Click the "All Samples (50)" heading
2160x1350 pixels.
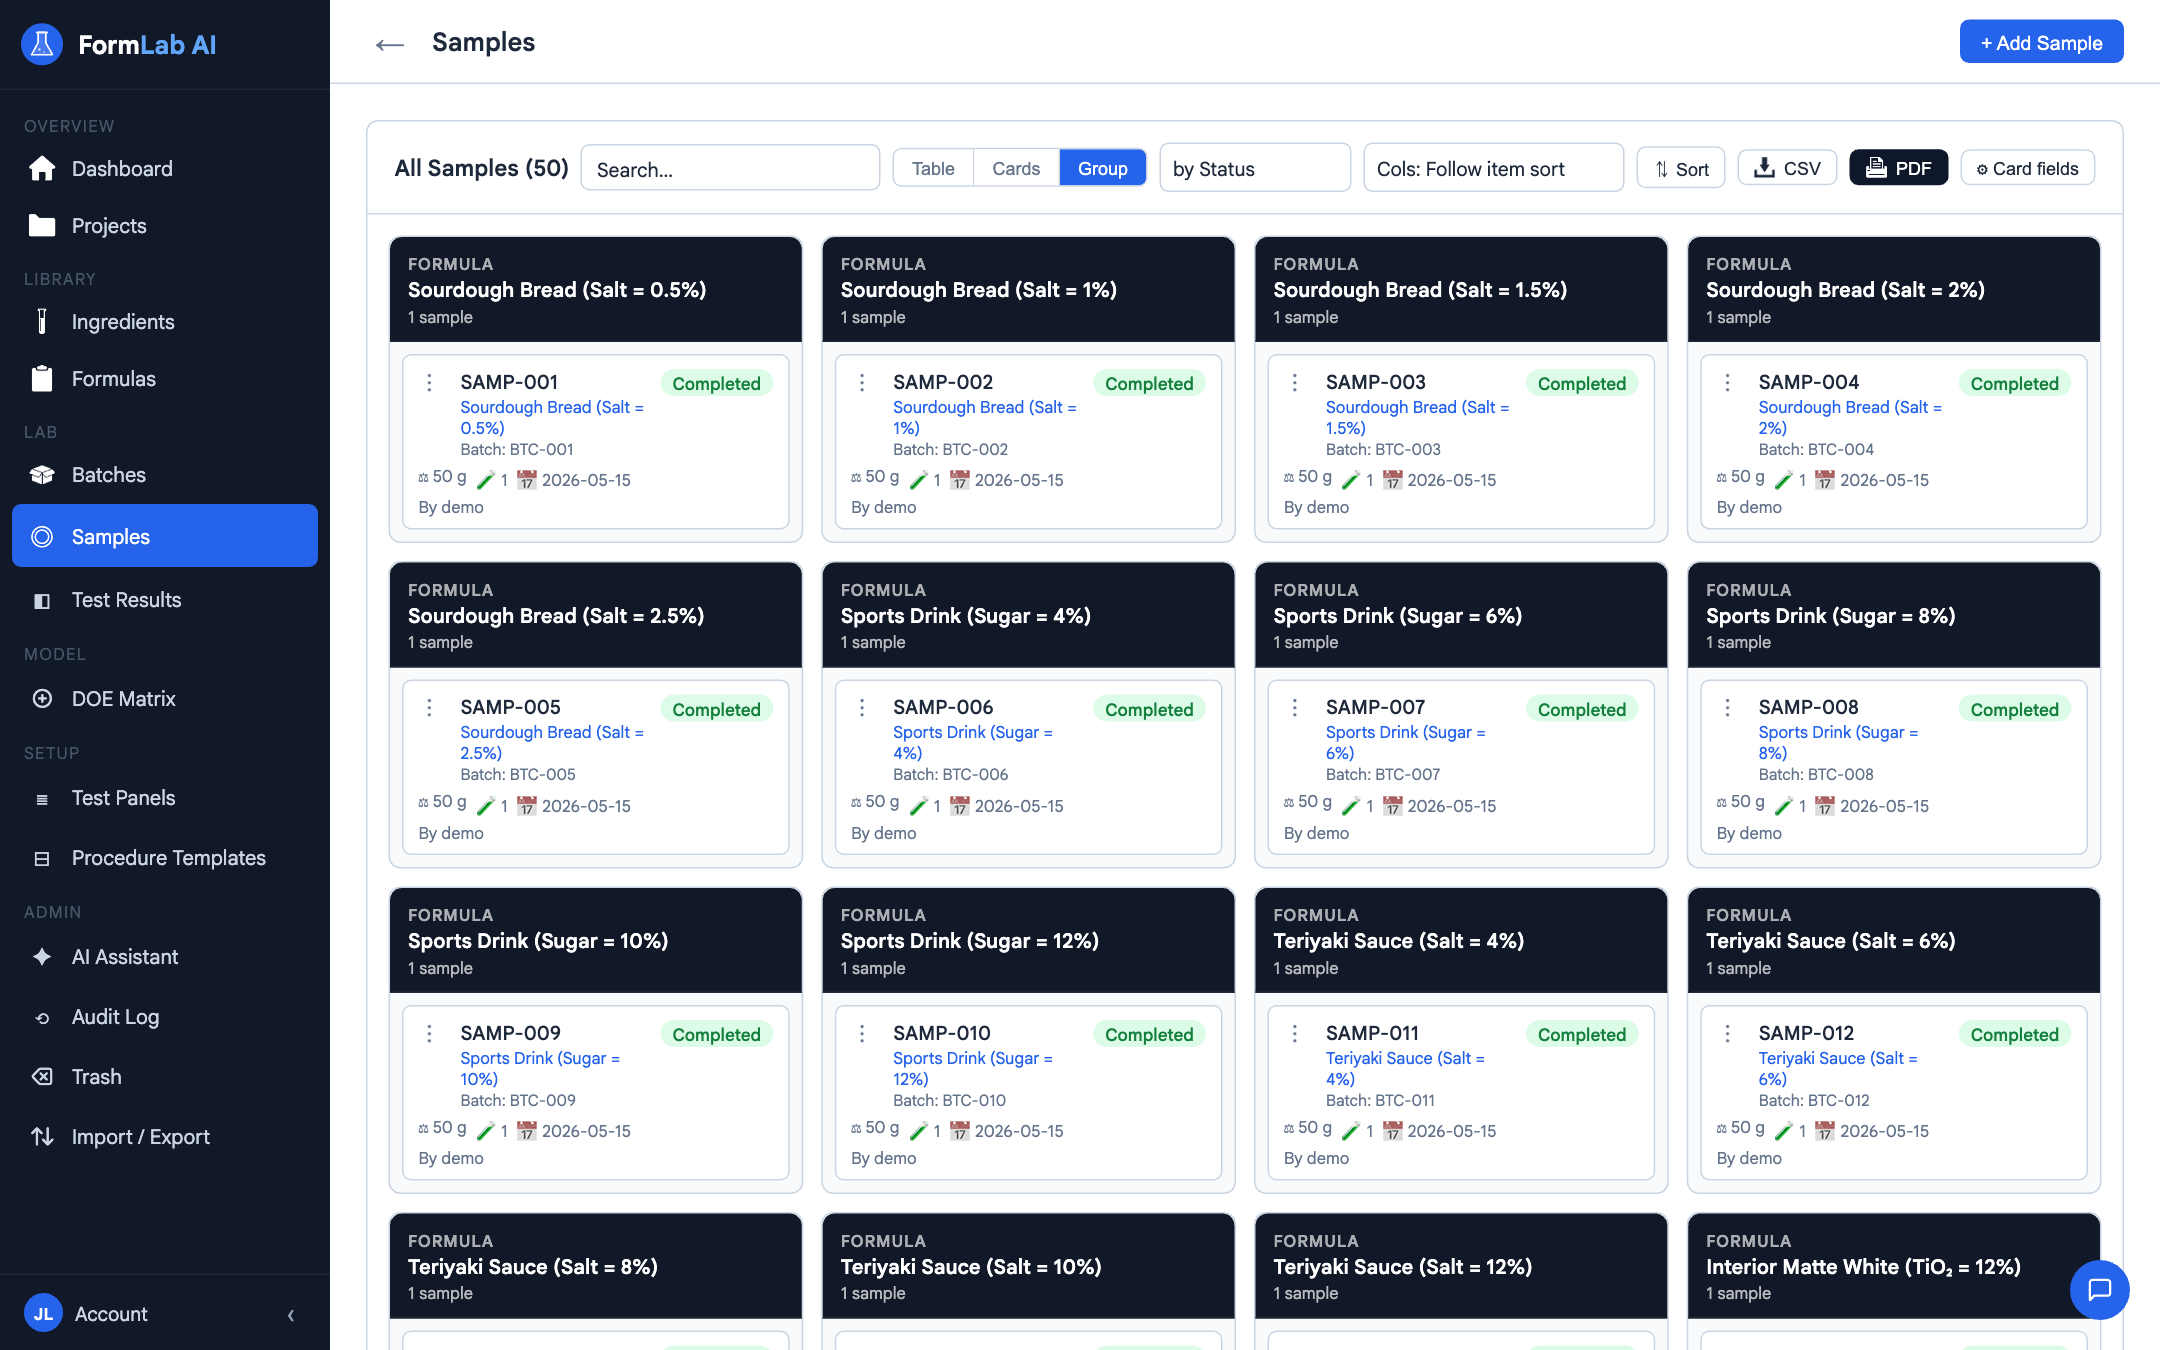481,168
